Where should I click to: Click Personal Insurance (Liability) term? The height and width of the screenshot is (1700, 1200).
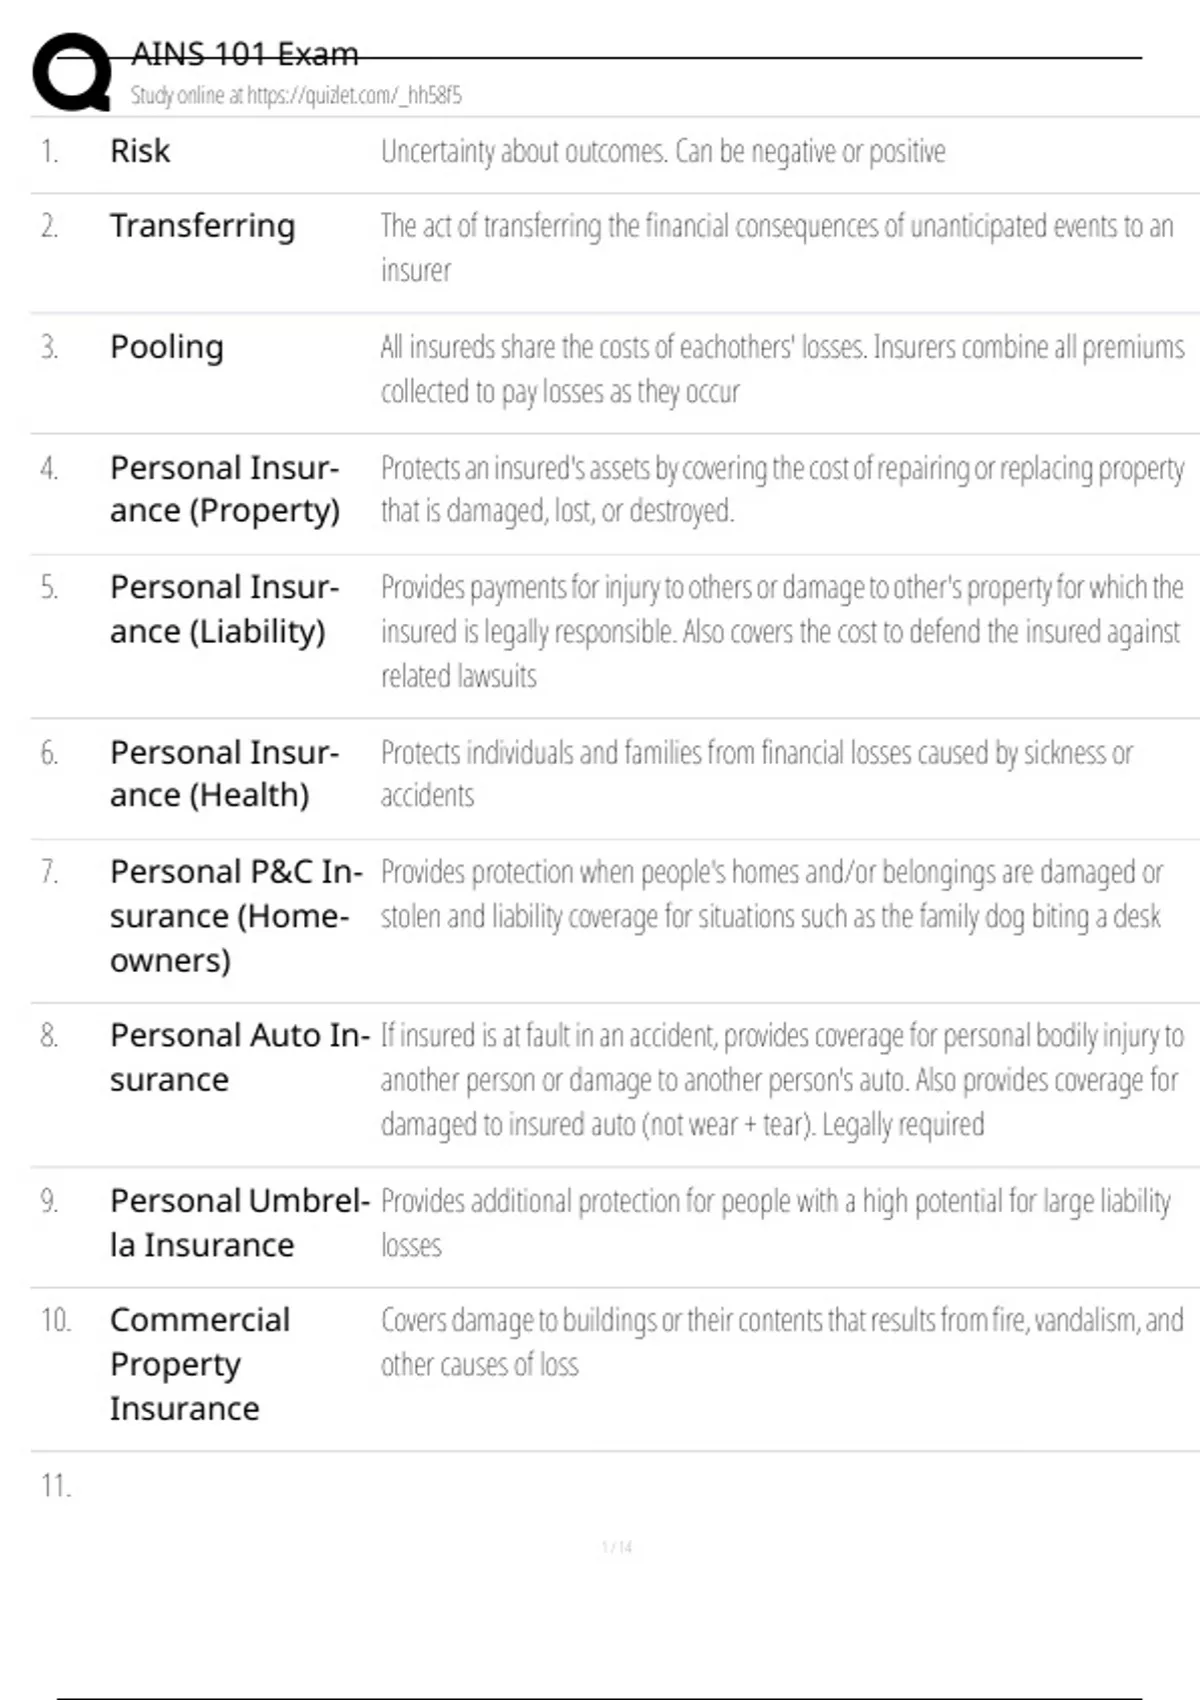(224, 609)
